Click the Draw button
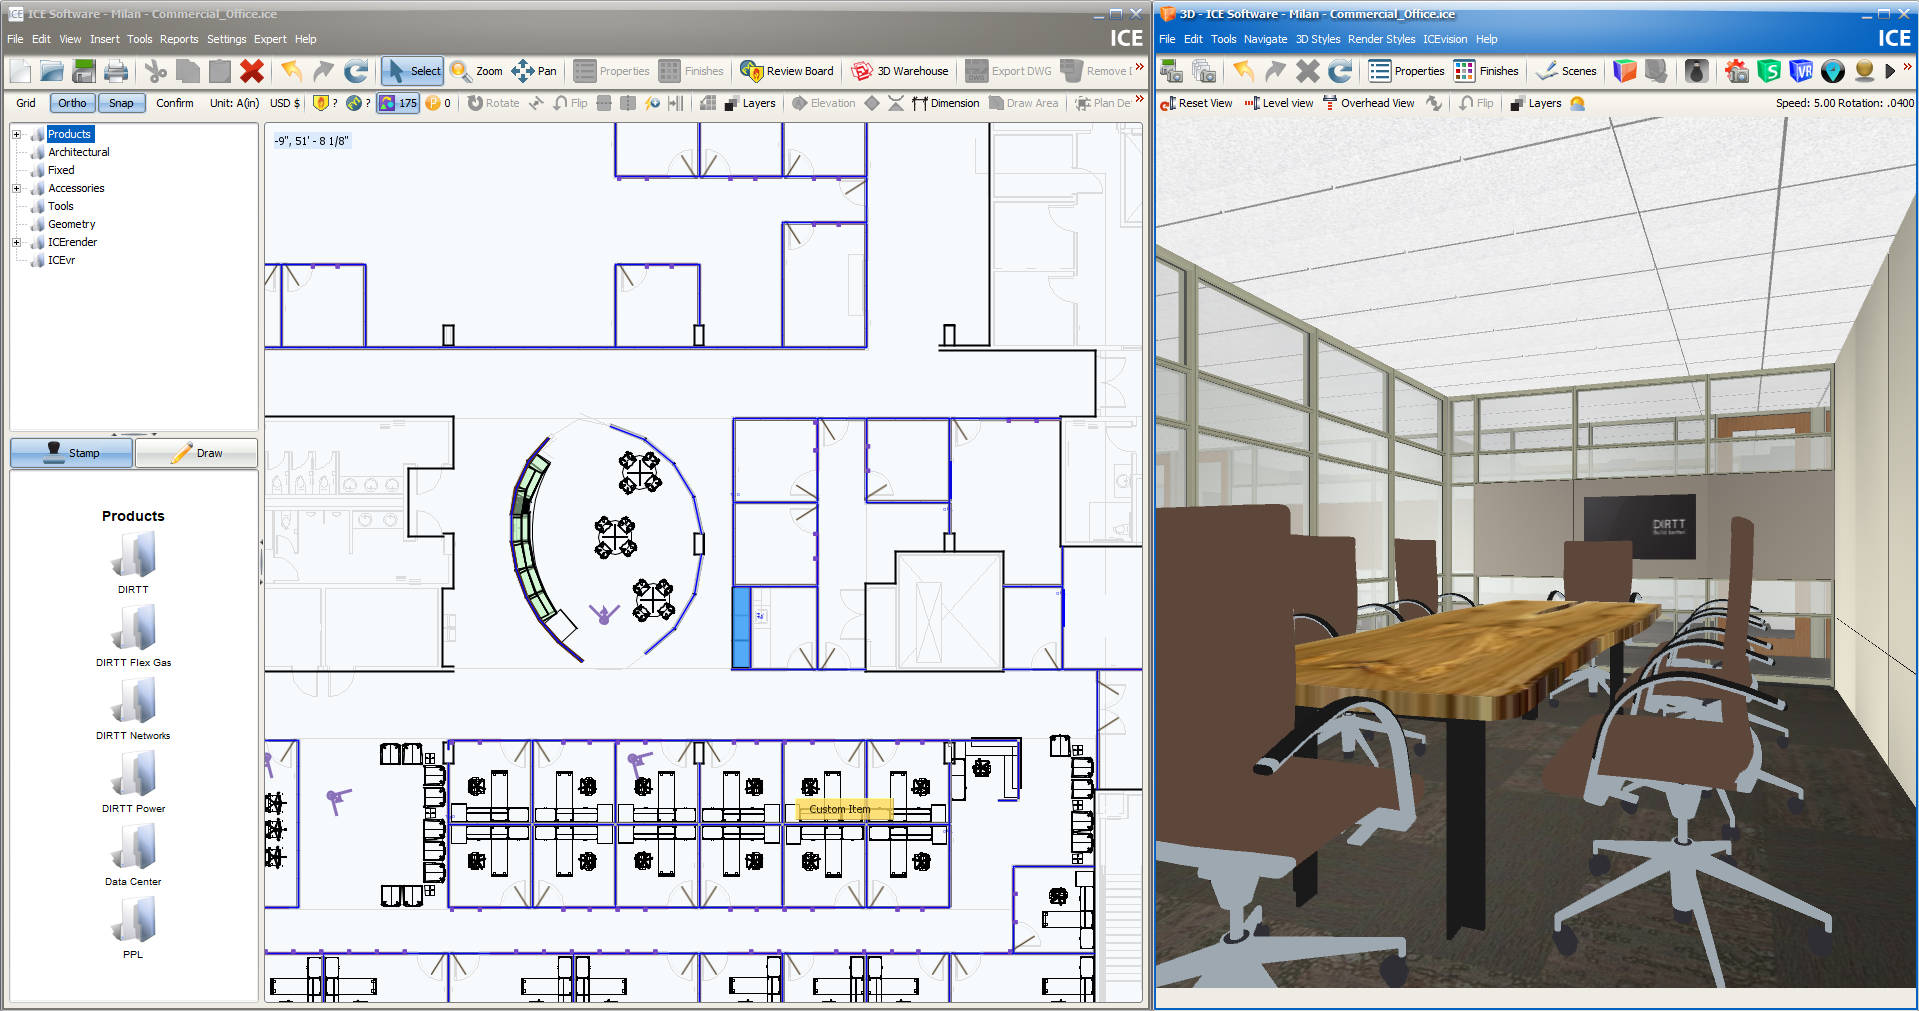The height and width of the screenshot is (1011, 1919). pyautogui.click(x=197, y=453)
